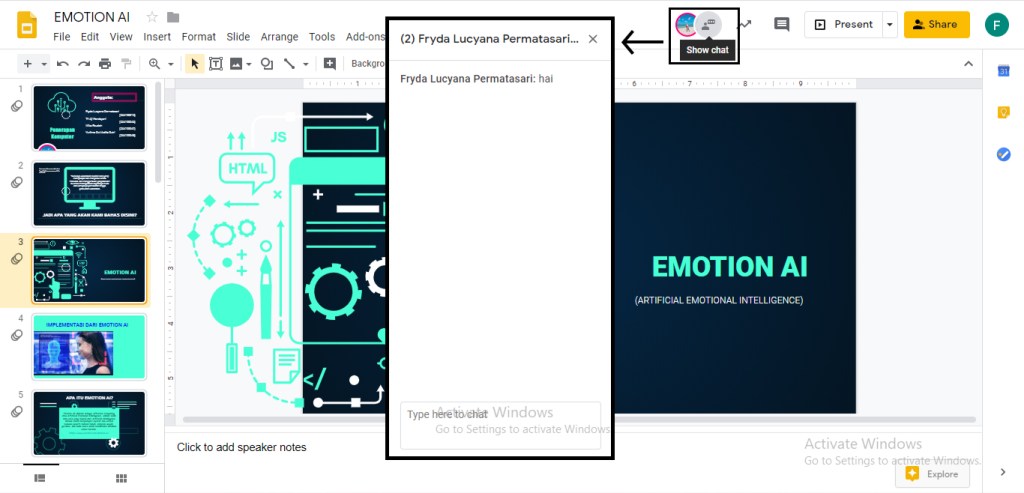The width and height of the screenshot is (1024, 493).
Task: Open the new slide layout dropdown arrow
Action: 43,64
